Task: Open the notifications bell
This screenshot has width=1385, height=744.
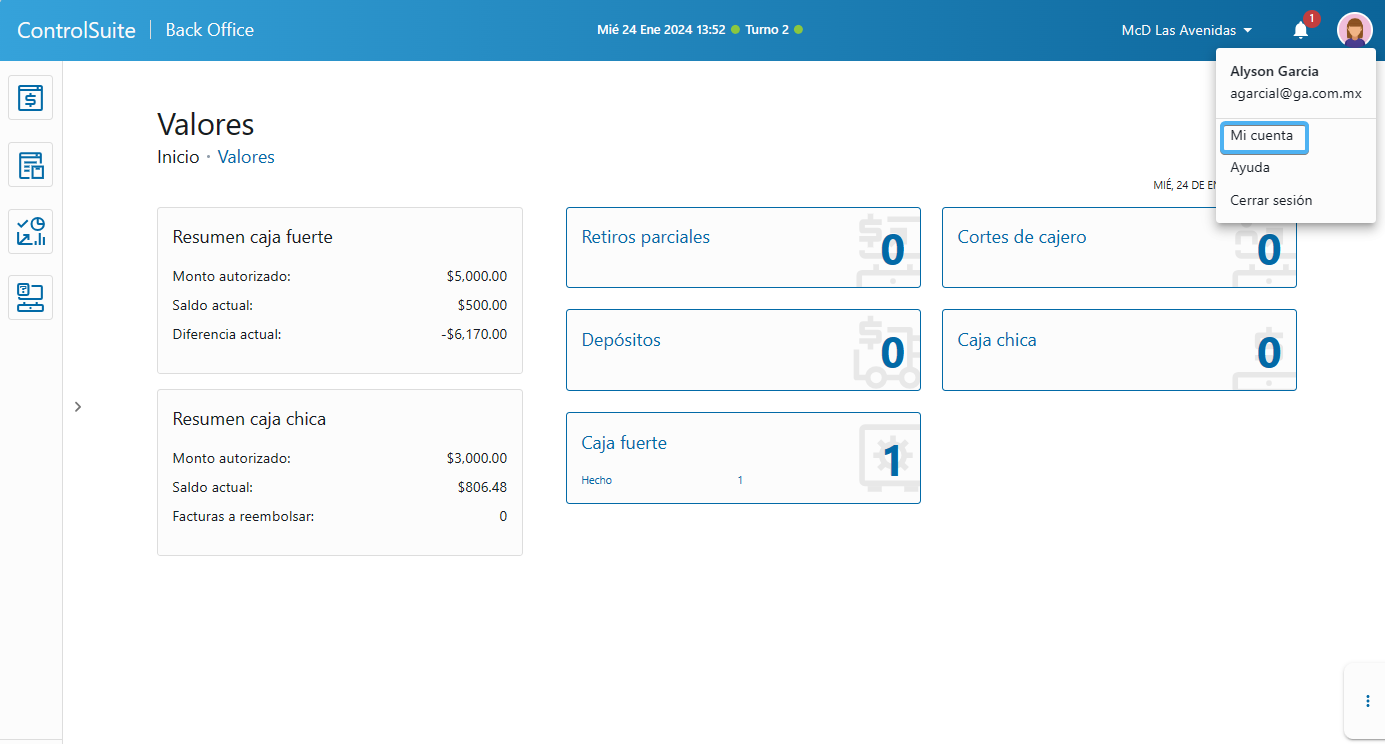Action: (x=1300, y=30)
